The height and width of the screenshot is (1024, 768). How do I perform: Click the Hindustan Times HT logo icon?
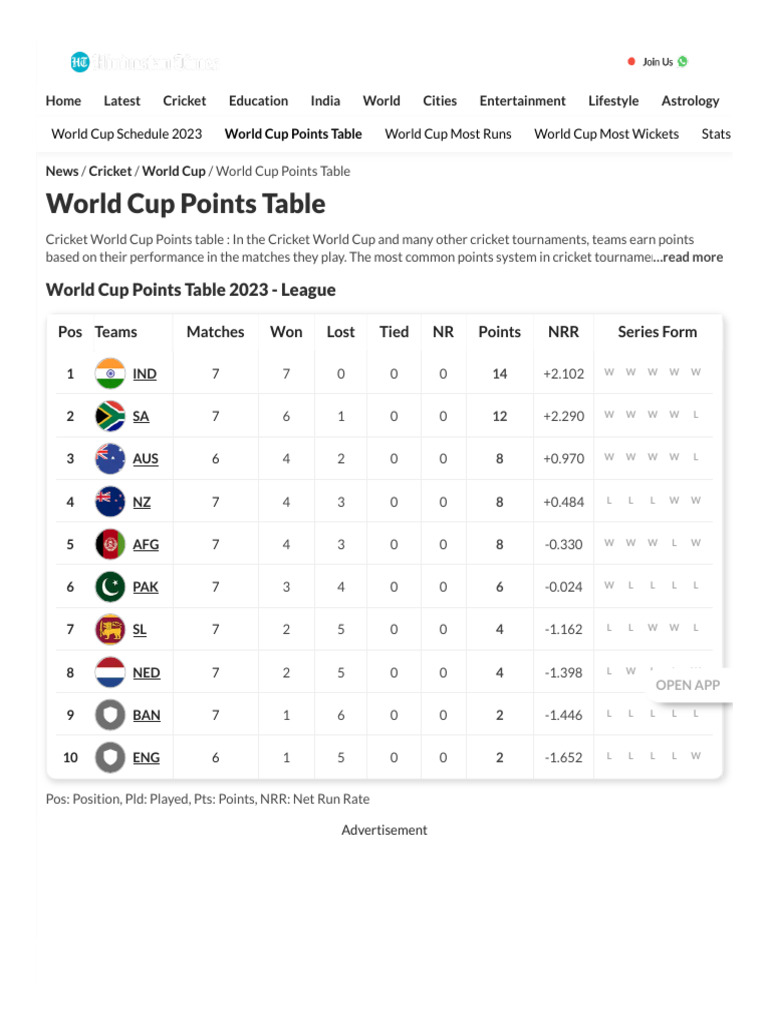point(80,62)
